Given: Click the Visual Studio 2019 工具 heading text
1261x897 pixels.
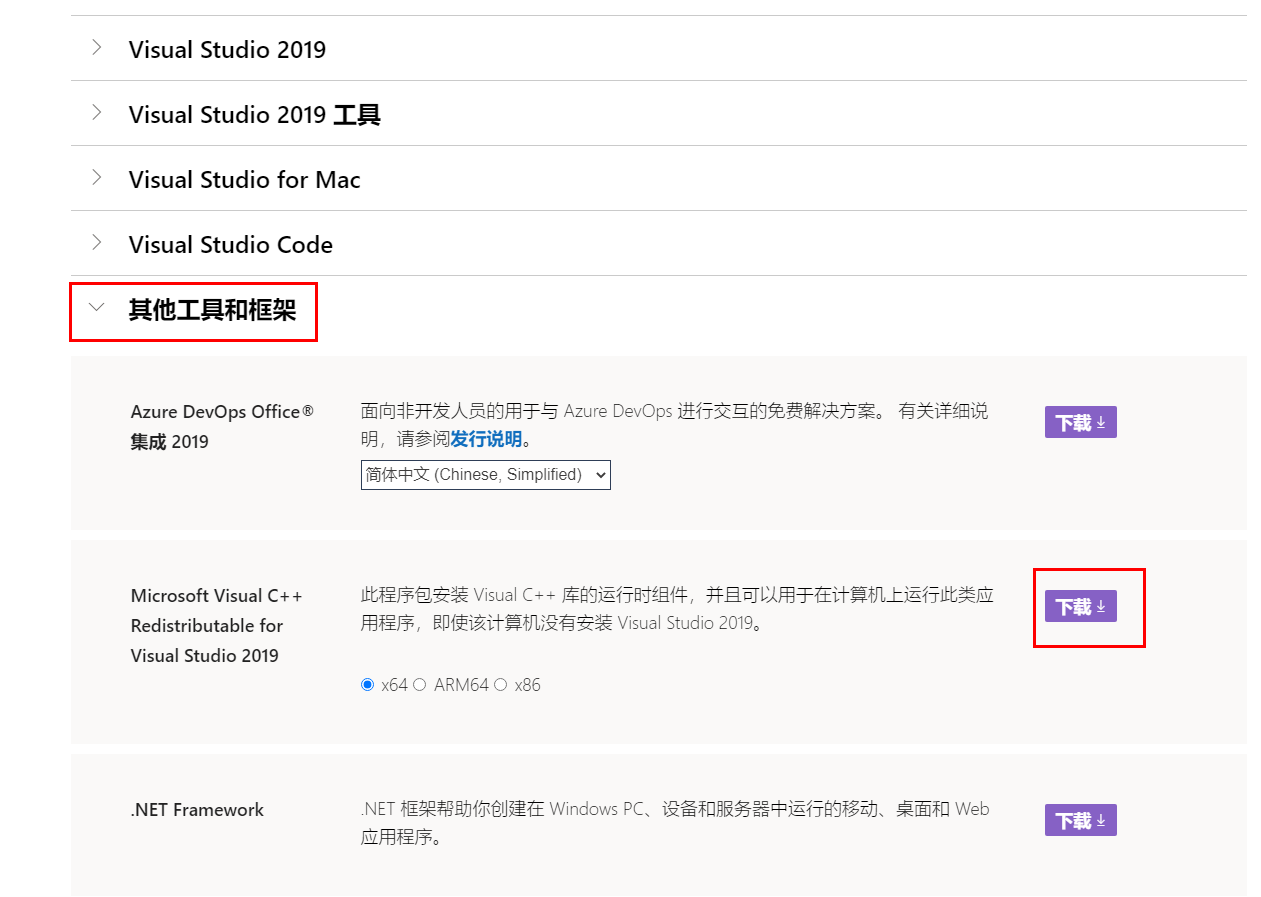Looking at the screenshot, I should 255,115.
